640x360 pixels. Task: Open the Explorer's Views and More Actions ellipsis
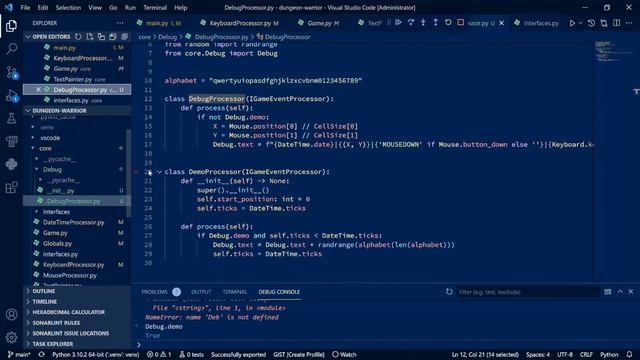[x=120, y=23]
